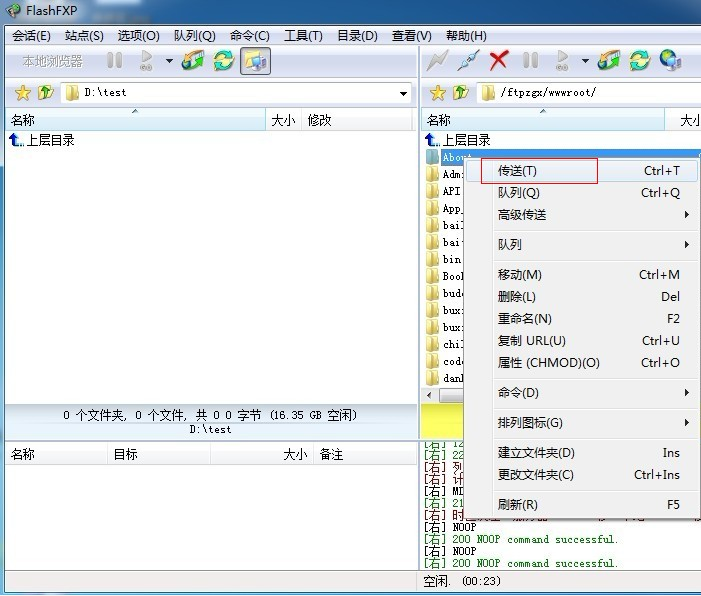Open local bookmarks star icon
Image resolution: width=701 pixels, height=596 pixels.
tap(23, 93)
